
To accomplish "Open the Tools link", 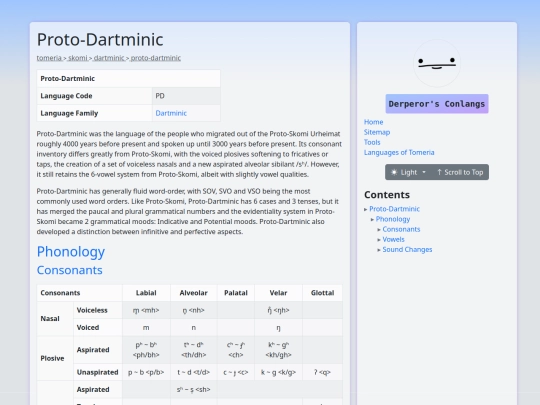I will point(372,142).
